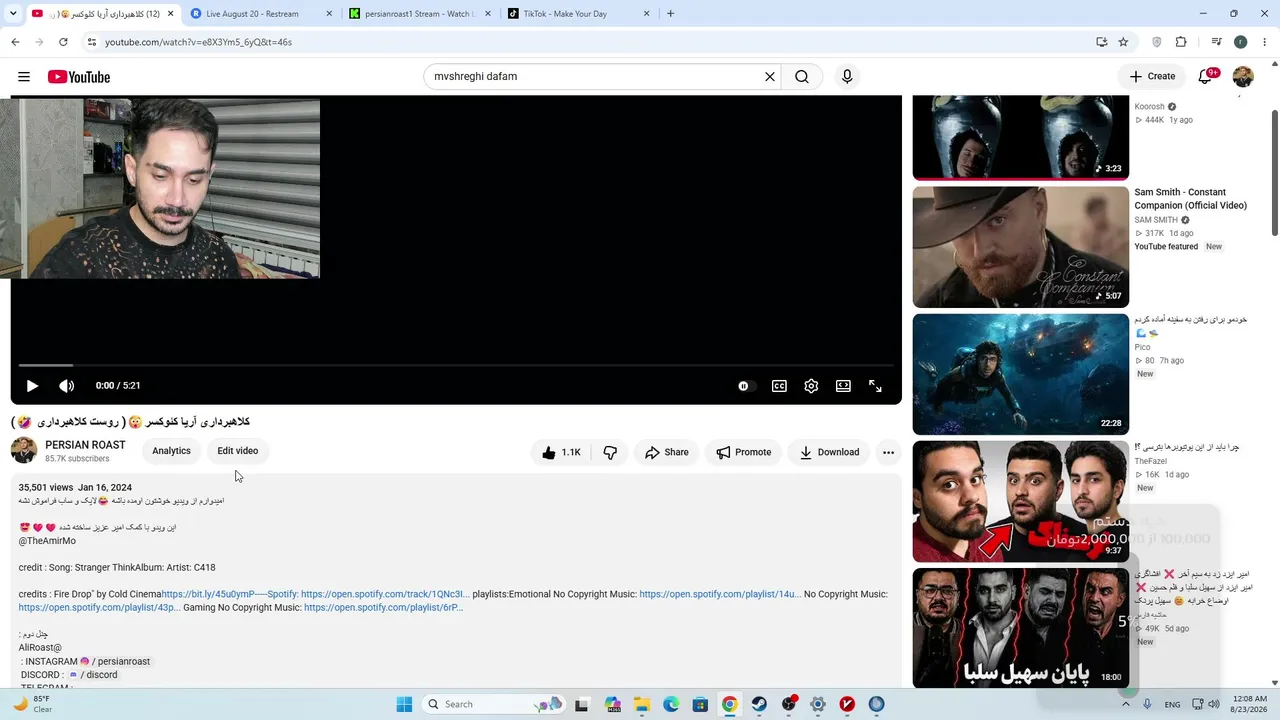Clear the search box text with the X

point(770,77)
